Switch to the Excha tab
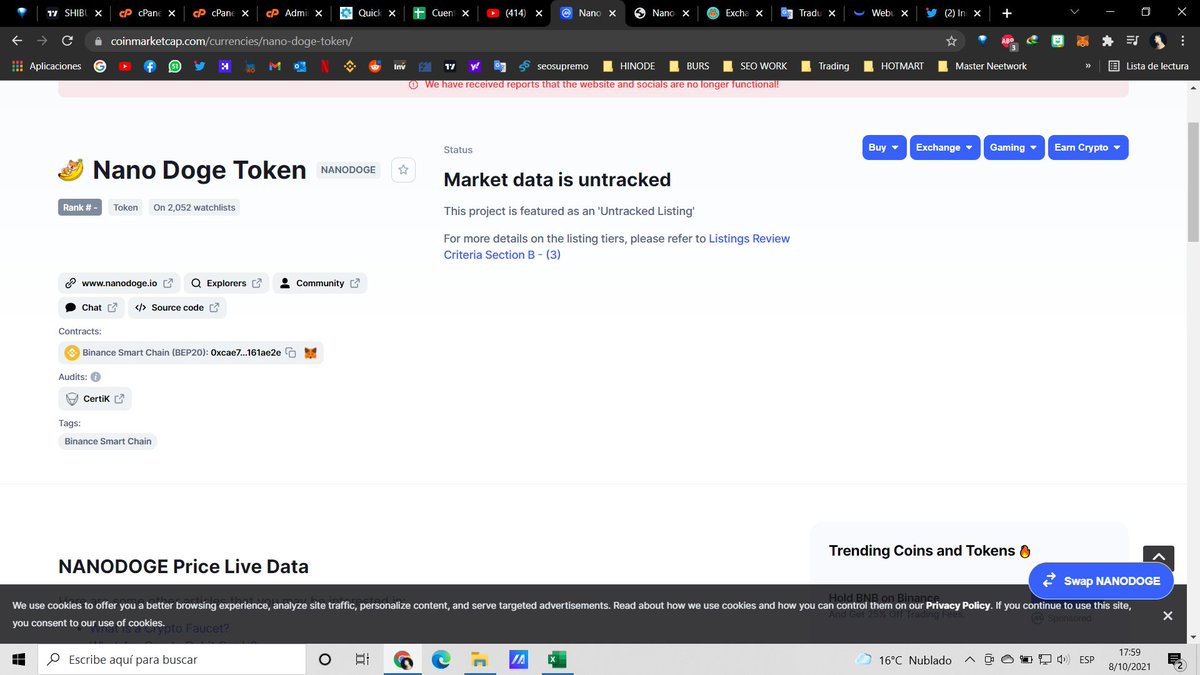The image size is (1200, 675). pos(733,14)
